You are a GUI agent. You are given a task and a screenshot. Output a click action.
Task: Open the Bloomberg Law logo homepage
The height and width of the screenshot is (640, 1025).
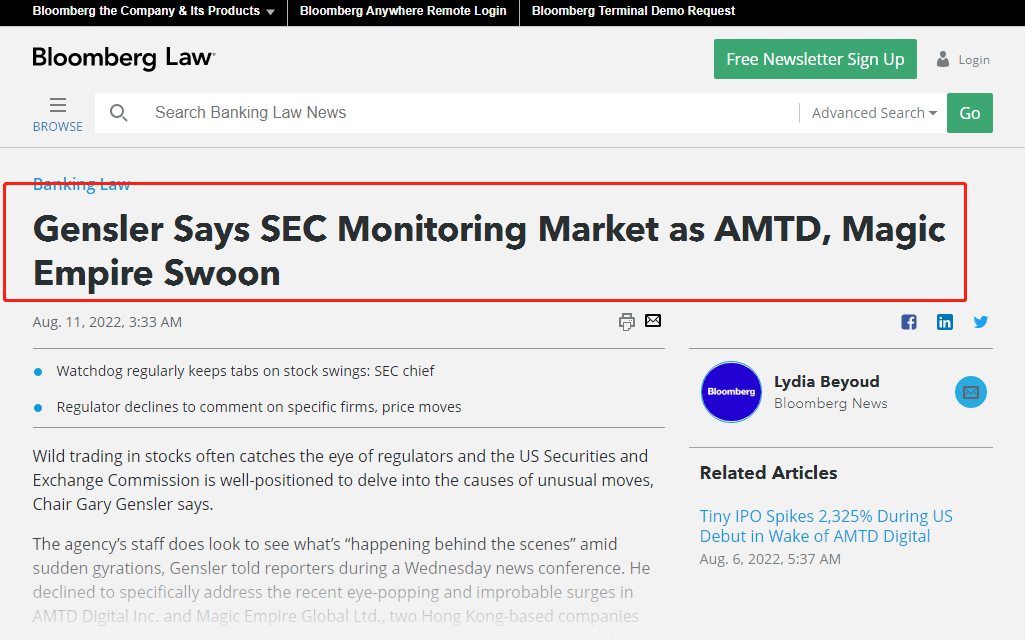(x=124, y=58)
